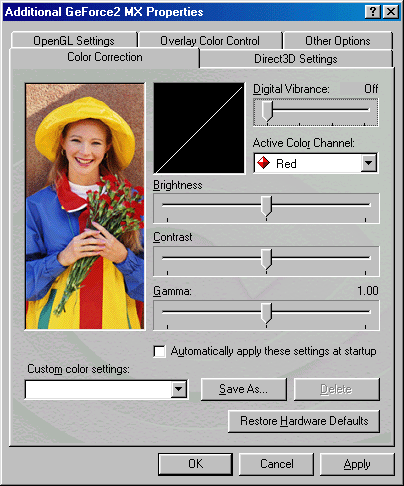The height and width of the screenshot is (486, 404).
Task: Click the Brightness slider handle
Action: (x=266, y=207)
